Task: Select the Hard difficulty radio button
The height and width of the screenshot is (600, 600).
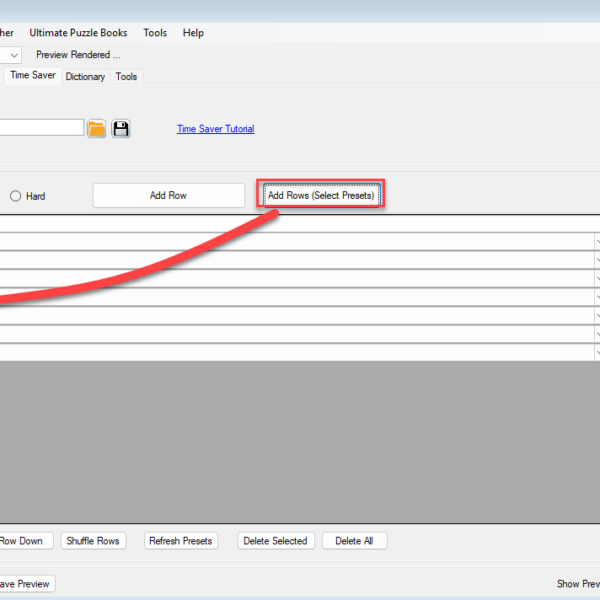Action: pos(16,196)
